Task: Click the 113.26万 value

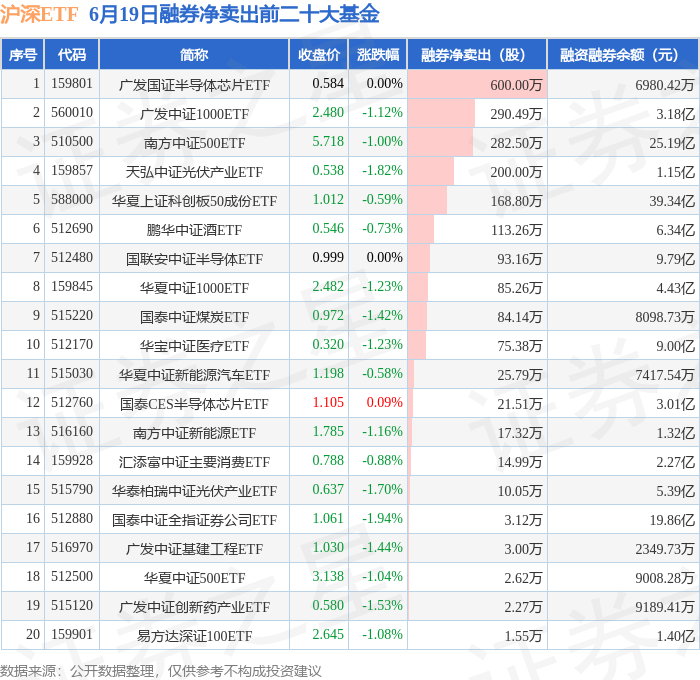Action: click(517, 230)
